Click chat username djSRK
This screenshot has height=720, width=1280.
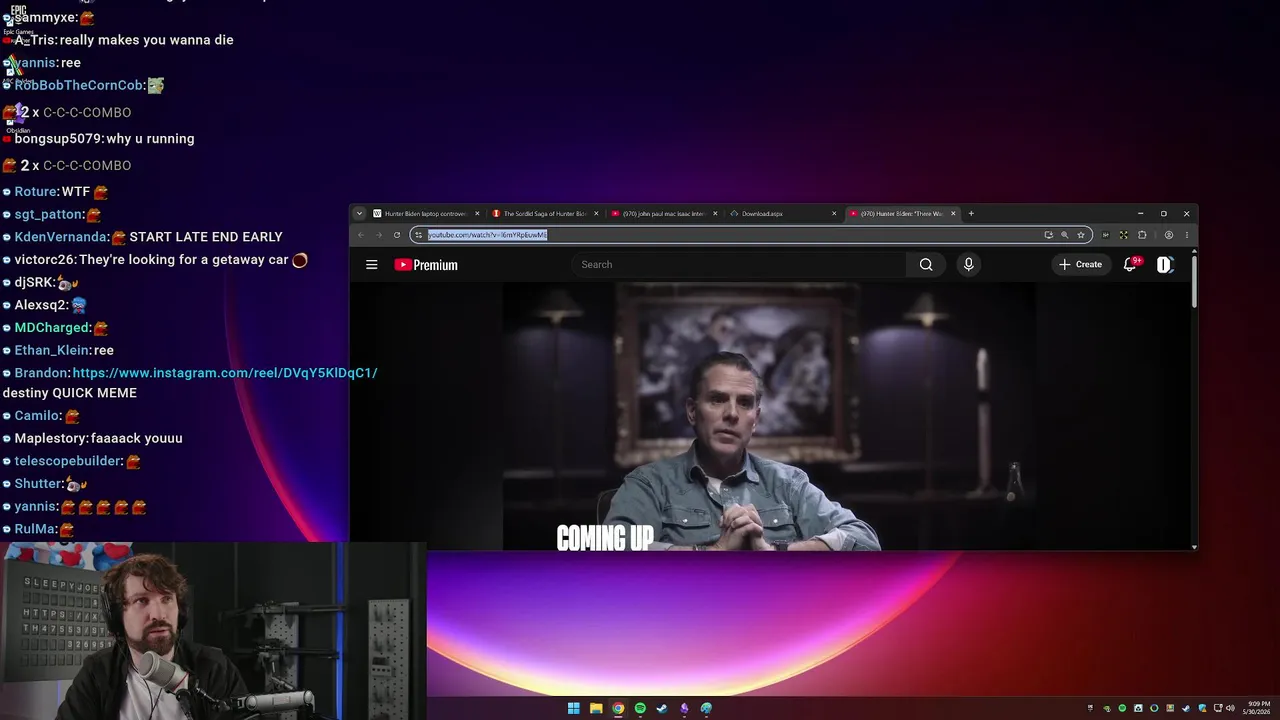[x=35, y=283]
